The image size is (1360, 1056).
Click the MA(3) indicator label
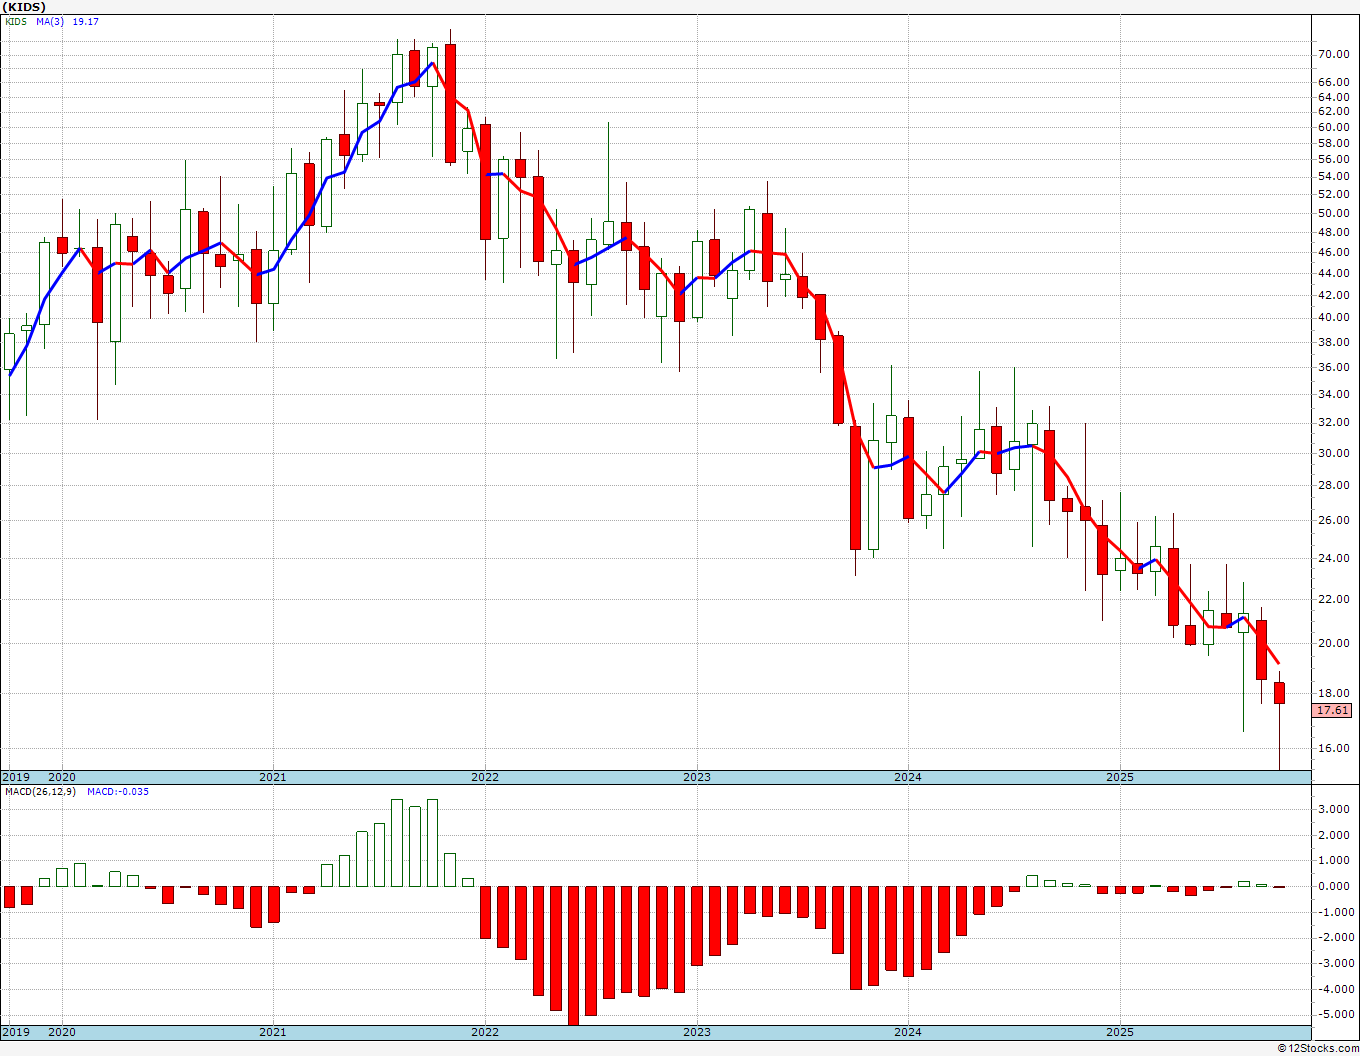tap(51, 21)
